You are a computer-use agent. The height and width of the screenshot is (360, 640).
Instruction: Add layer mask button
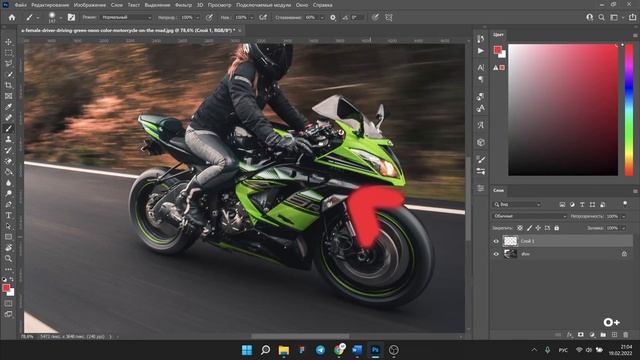[581, 335]
